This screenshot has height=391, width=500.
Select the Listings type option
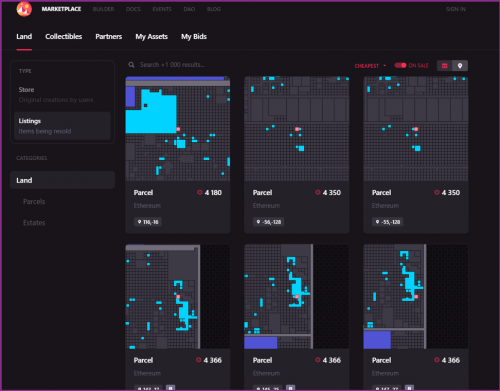coord(62,126)
